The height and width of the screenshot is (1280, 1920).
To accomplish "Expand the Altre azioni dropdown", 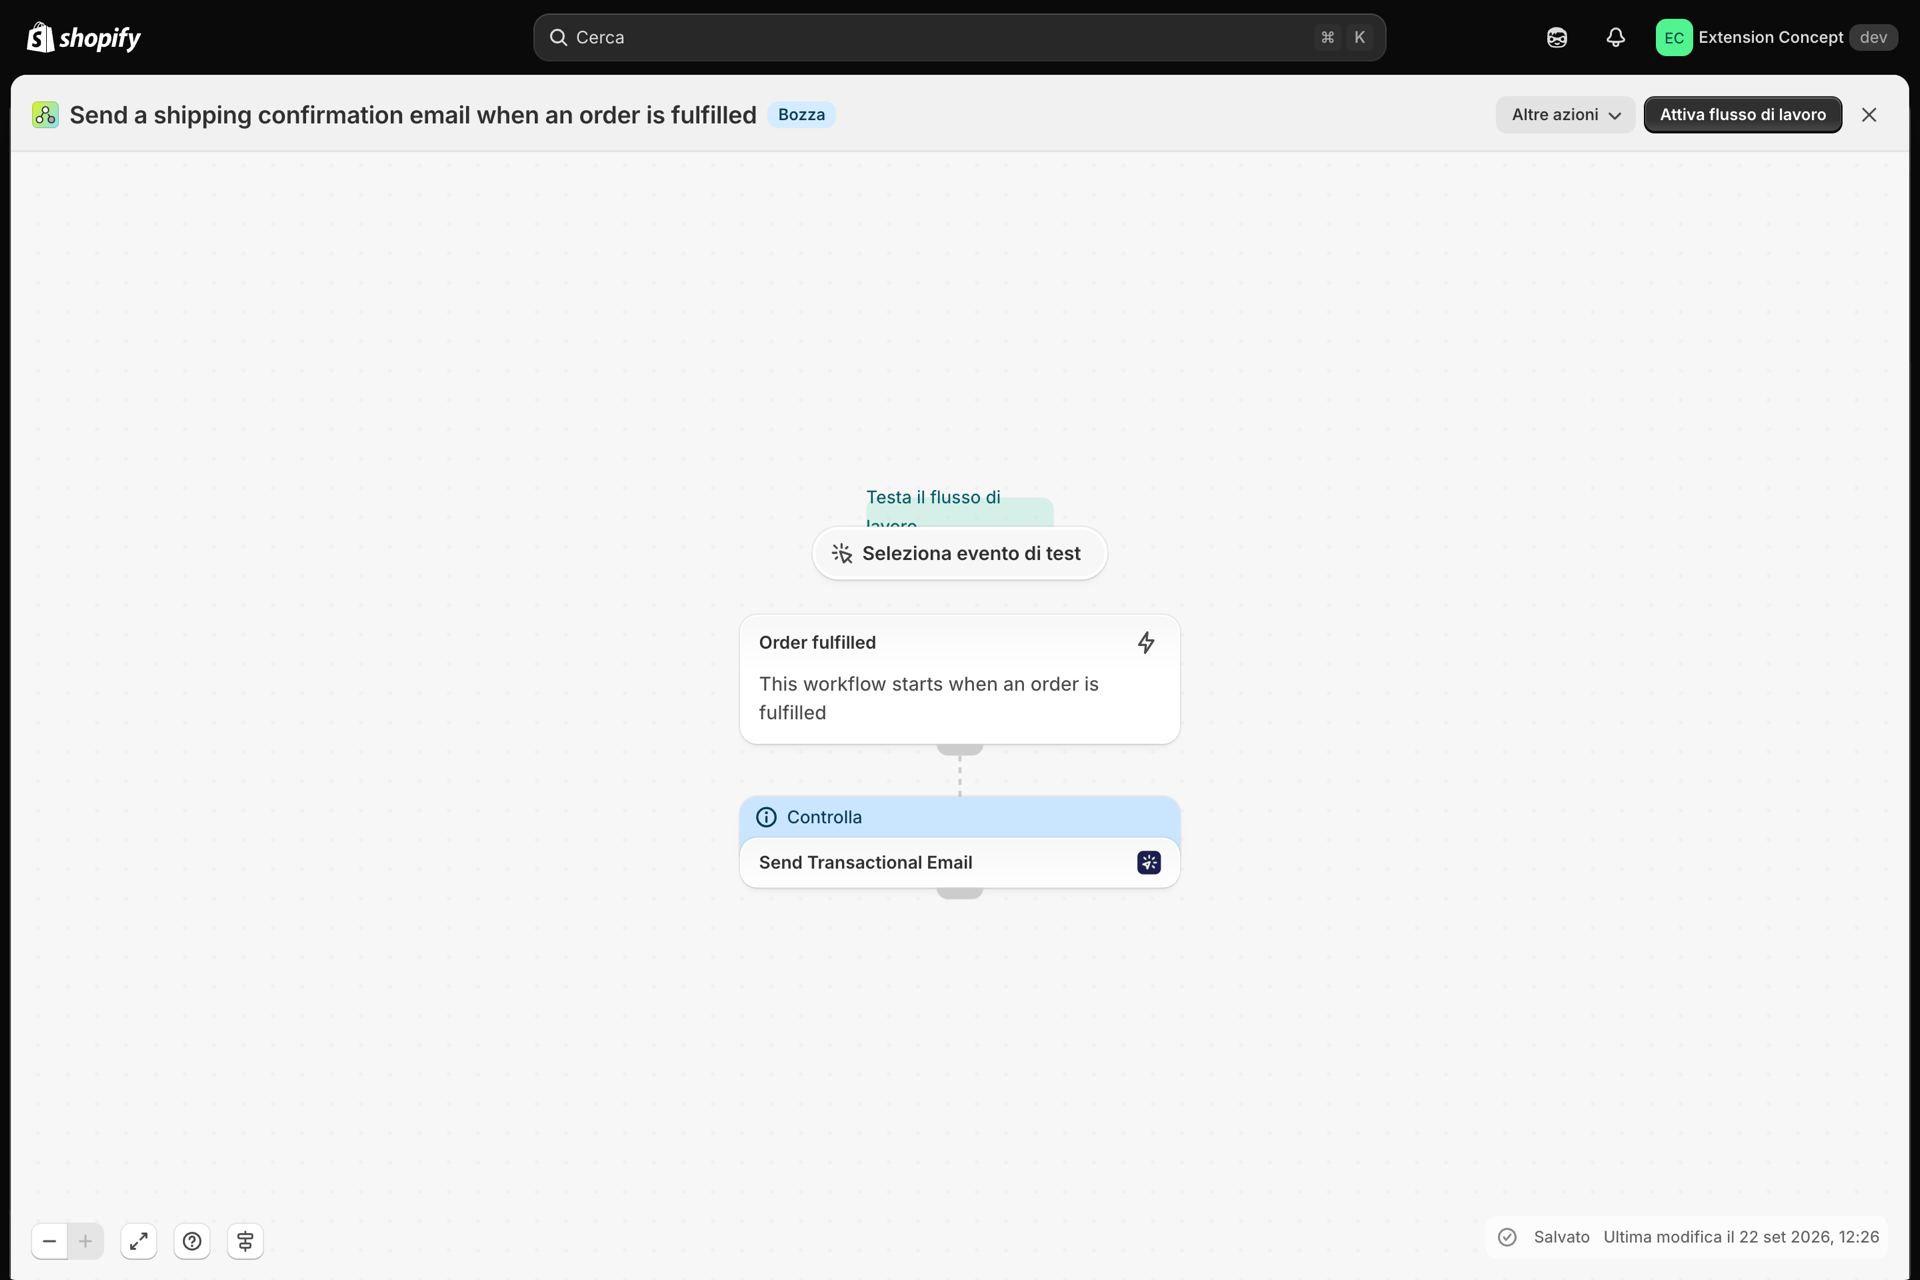I will point(1565,115).
